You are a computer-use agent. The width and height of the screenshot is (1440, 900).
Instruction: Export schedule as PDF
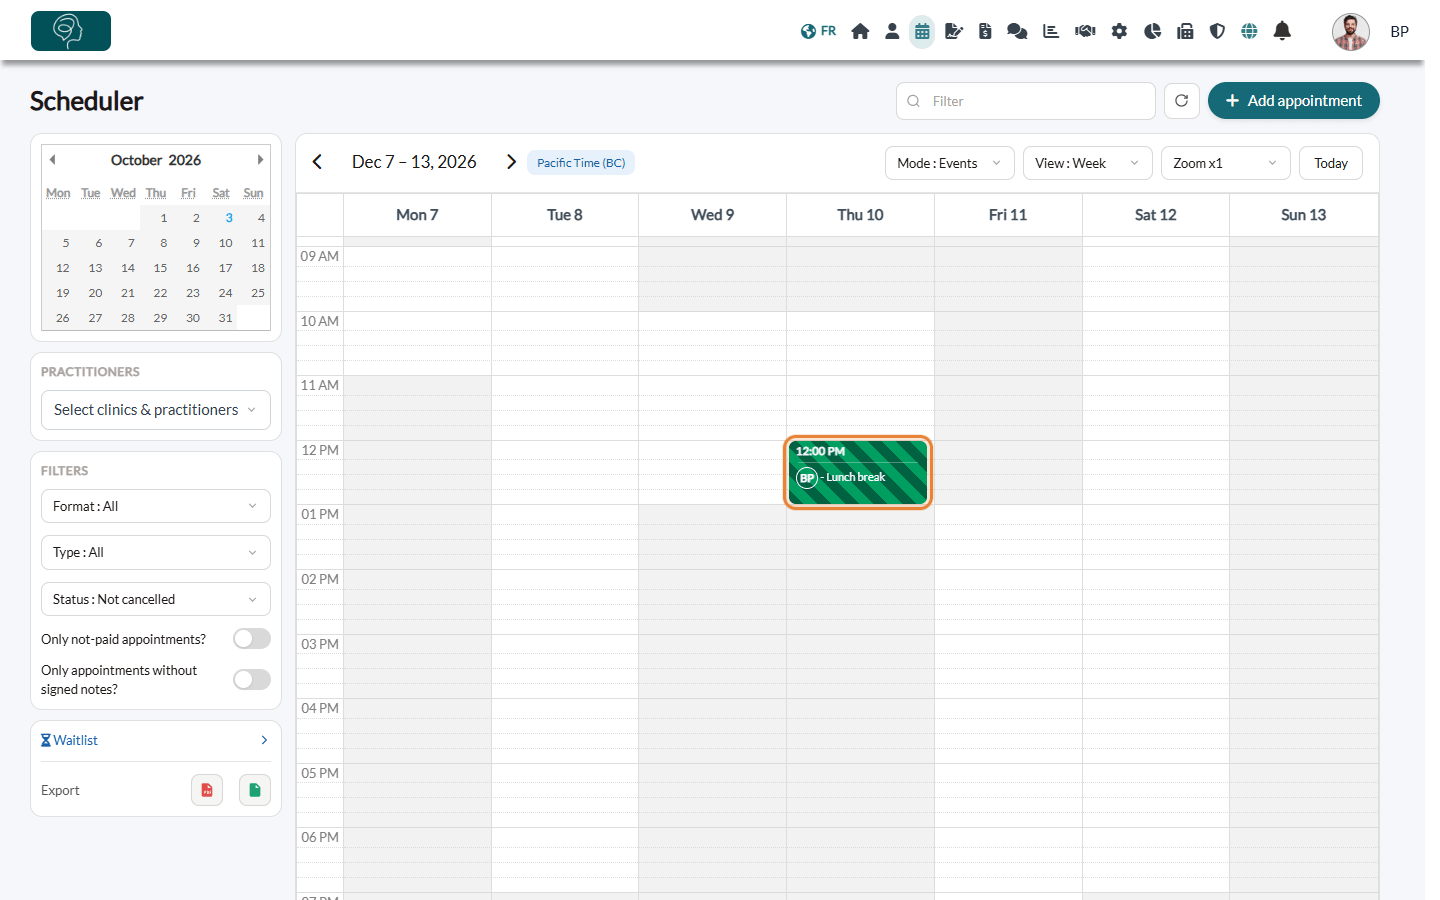click(207, 790)
